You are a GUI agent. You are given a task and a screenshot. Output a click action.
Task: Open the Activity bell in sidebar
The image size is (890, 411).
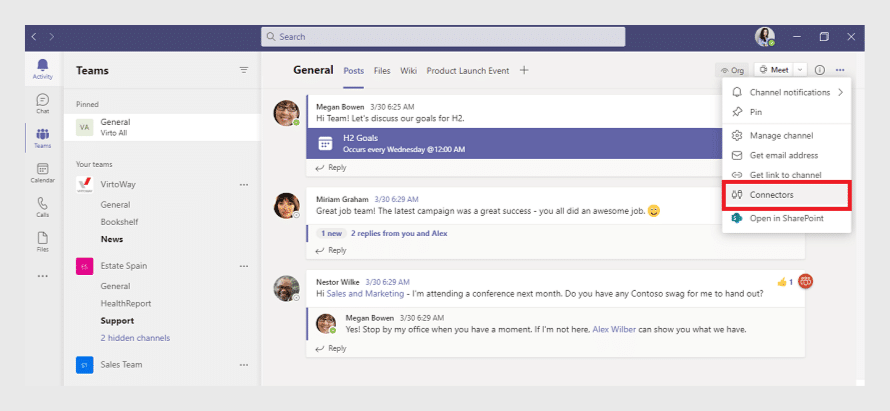pyautogui.click(x=43, y=69)
